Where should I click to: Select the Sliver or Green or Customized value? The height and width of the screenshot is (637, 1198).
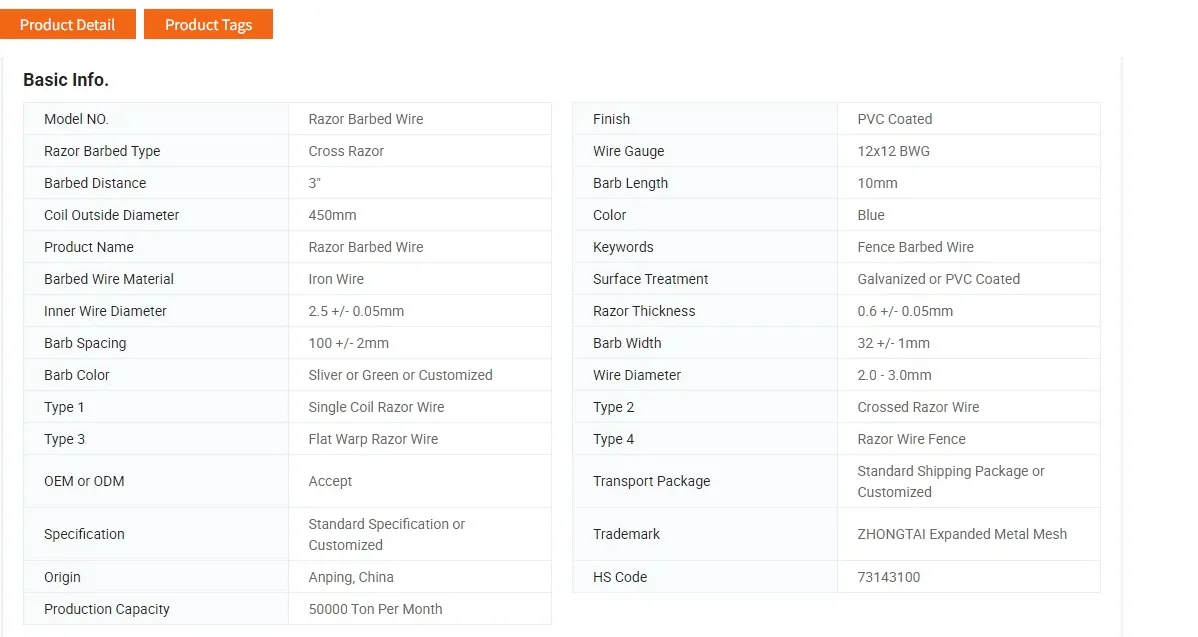point(400,375)
